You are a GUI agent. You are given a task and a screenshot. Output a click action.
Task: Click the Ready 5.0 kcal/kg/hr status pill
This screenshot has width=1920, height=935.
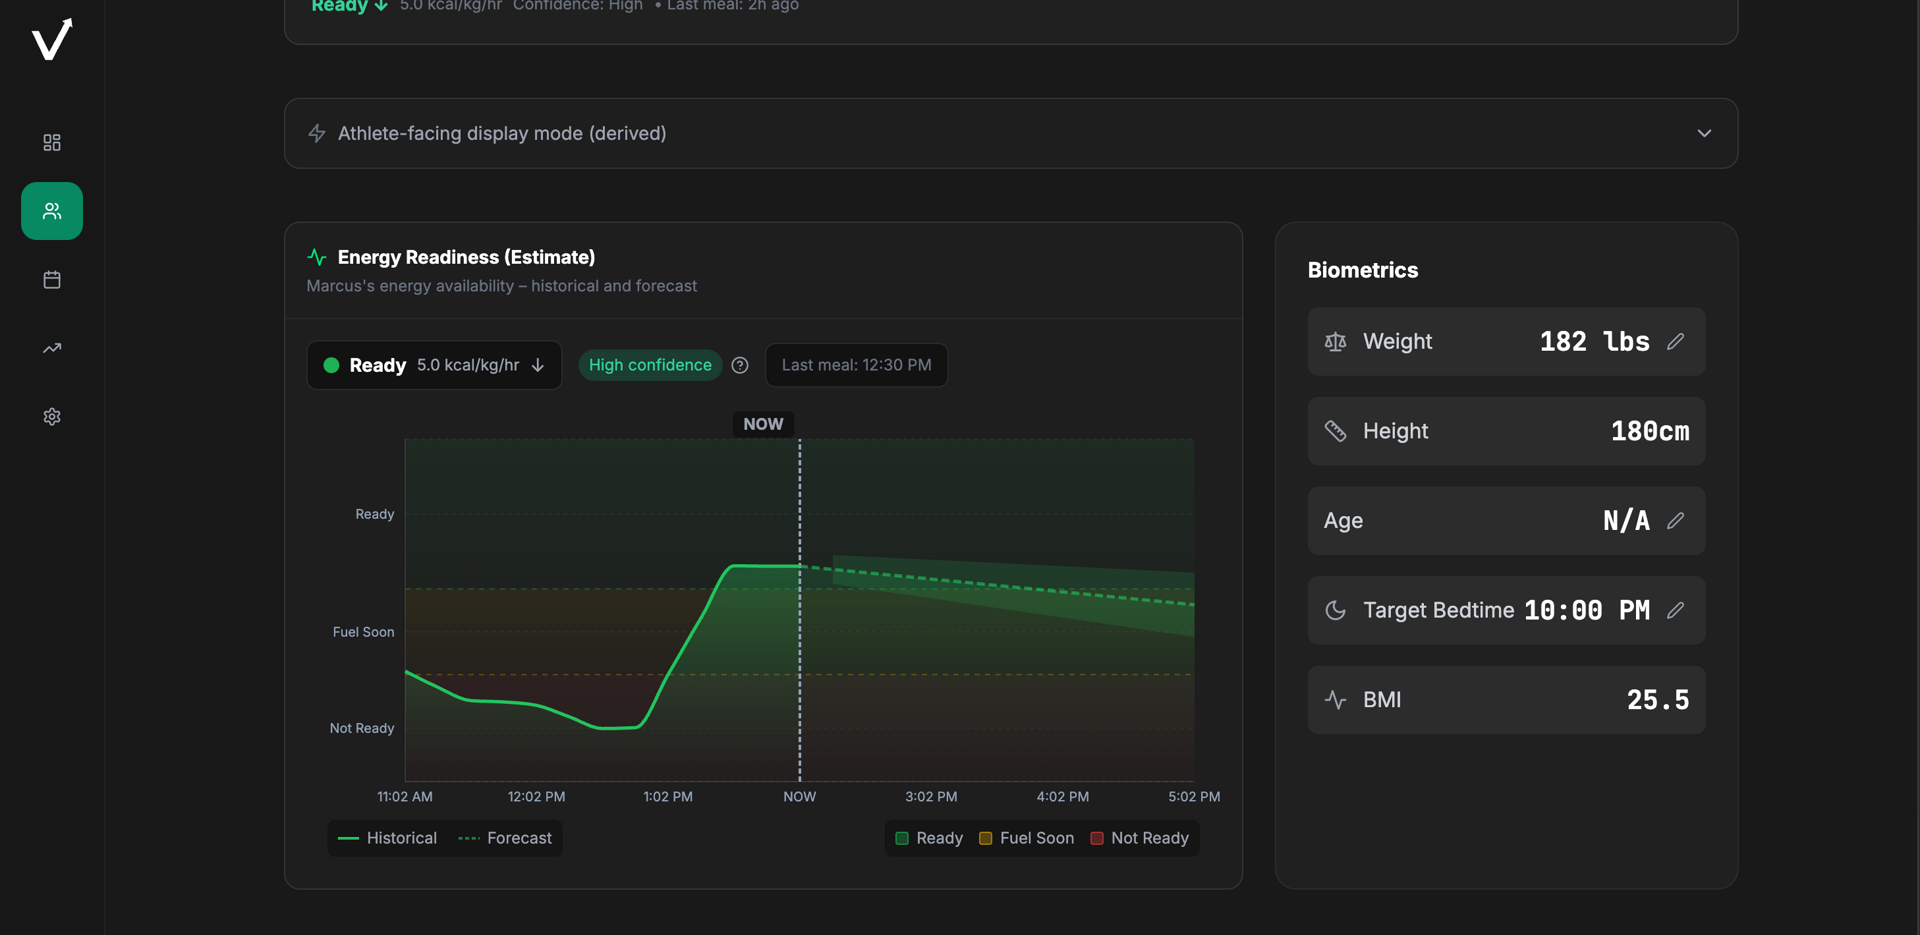pyautogui.click(x=434, y=366)
